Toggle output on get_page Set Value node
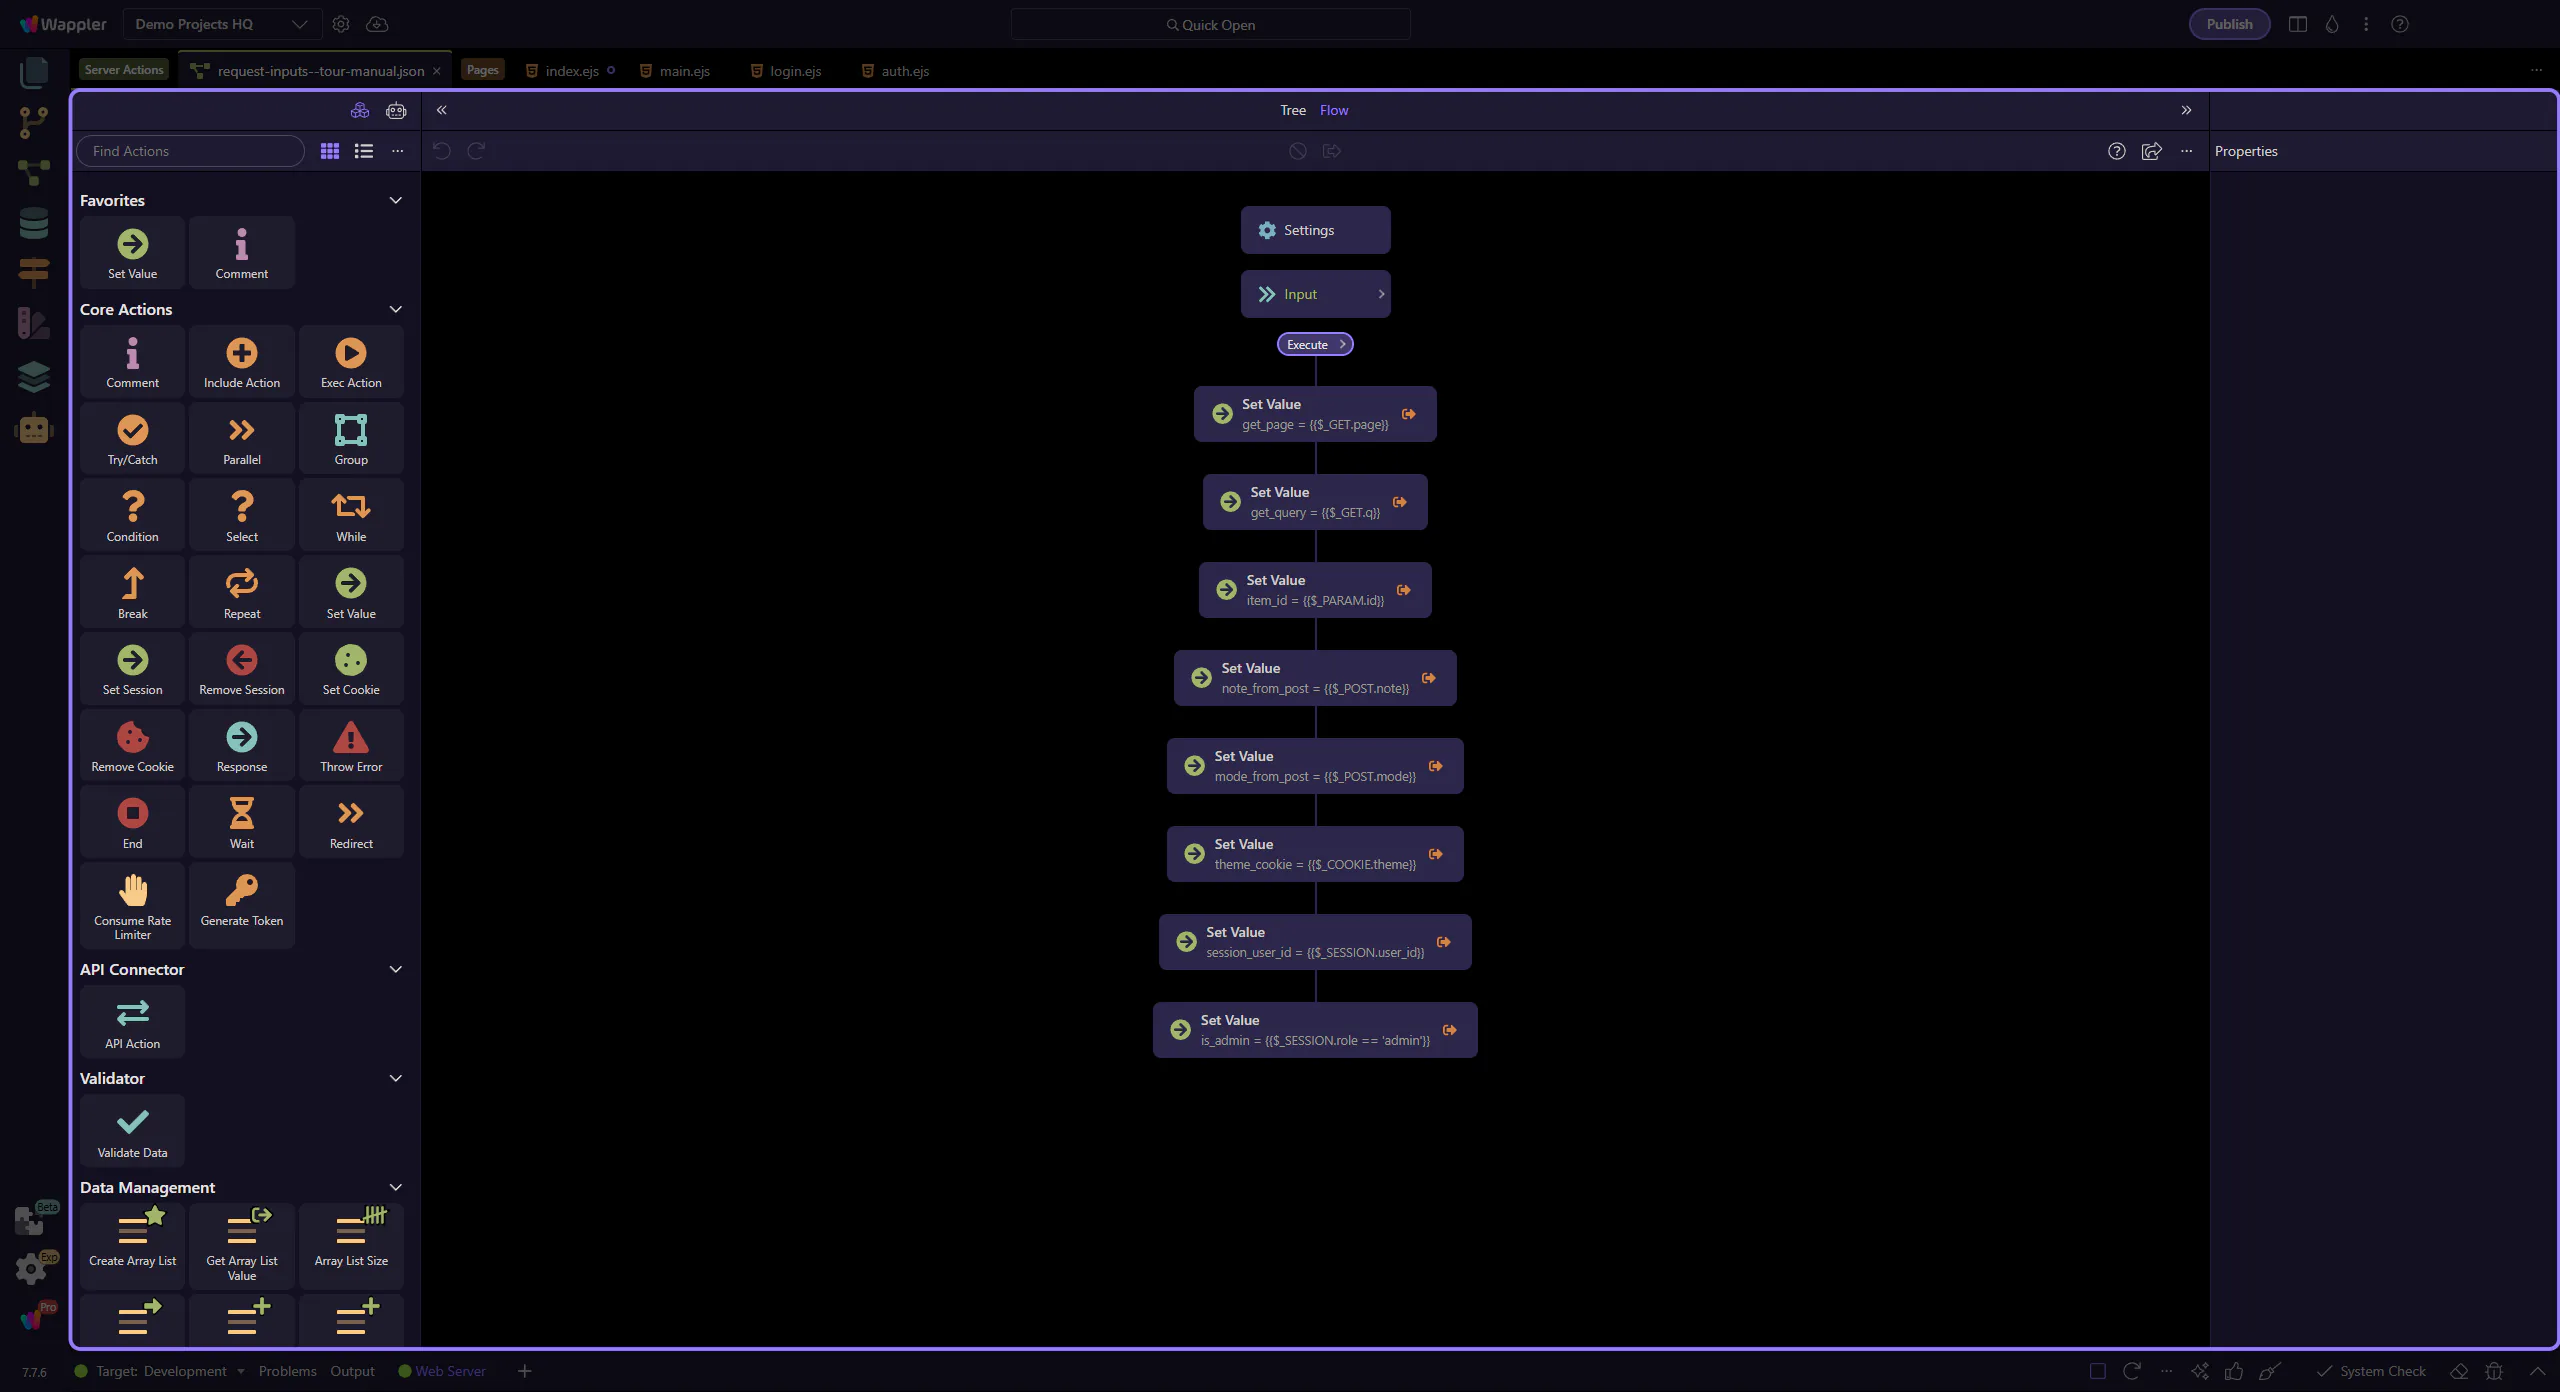 pos(1408,414)
